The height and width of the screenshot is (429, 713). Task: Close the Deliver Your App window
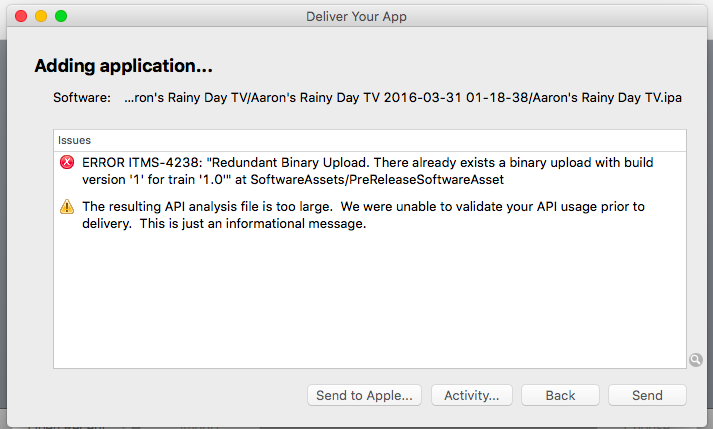pos(21,17)
